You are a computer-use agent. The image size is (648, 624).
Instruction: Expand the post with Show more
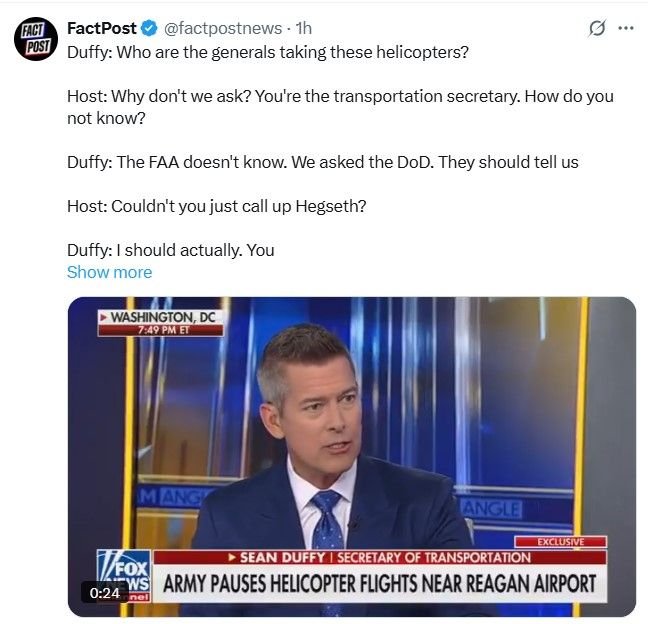(x=110, y=272)
